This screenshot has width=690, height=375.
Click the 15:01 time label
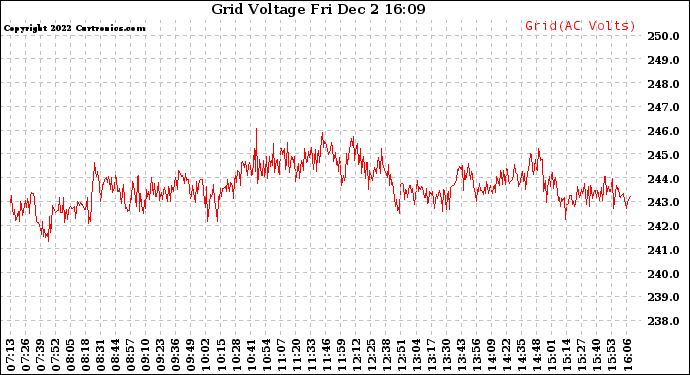tap(550, 355)
